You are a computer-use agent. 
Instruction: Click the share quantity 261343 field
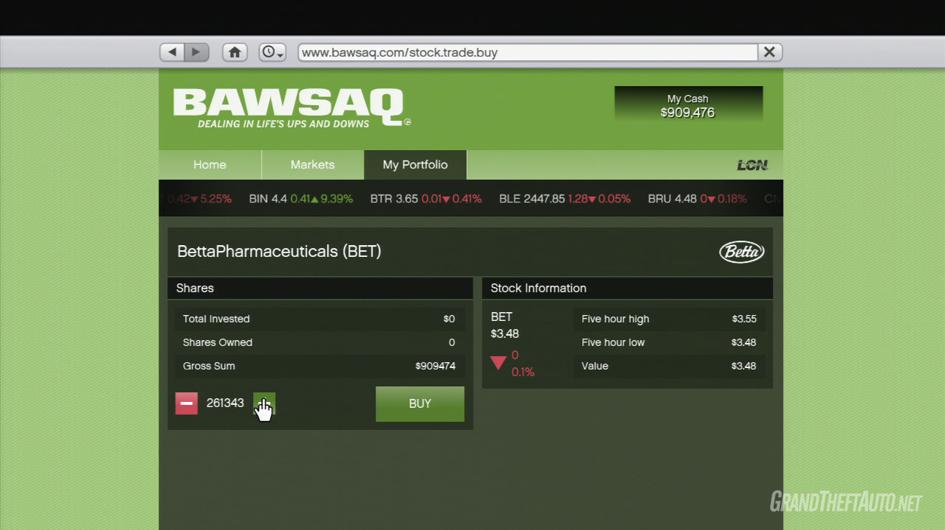[225, 403]
